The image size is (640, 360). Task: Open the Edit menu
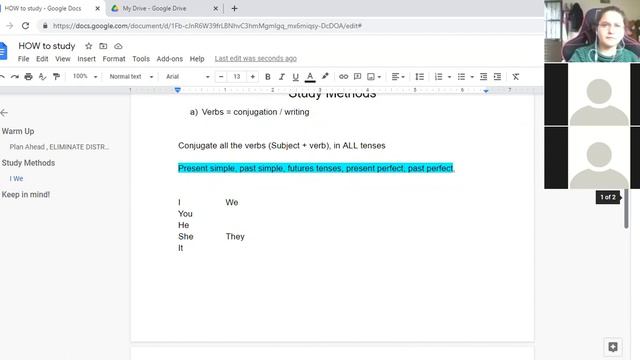coord(42,59)
